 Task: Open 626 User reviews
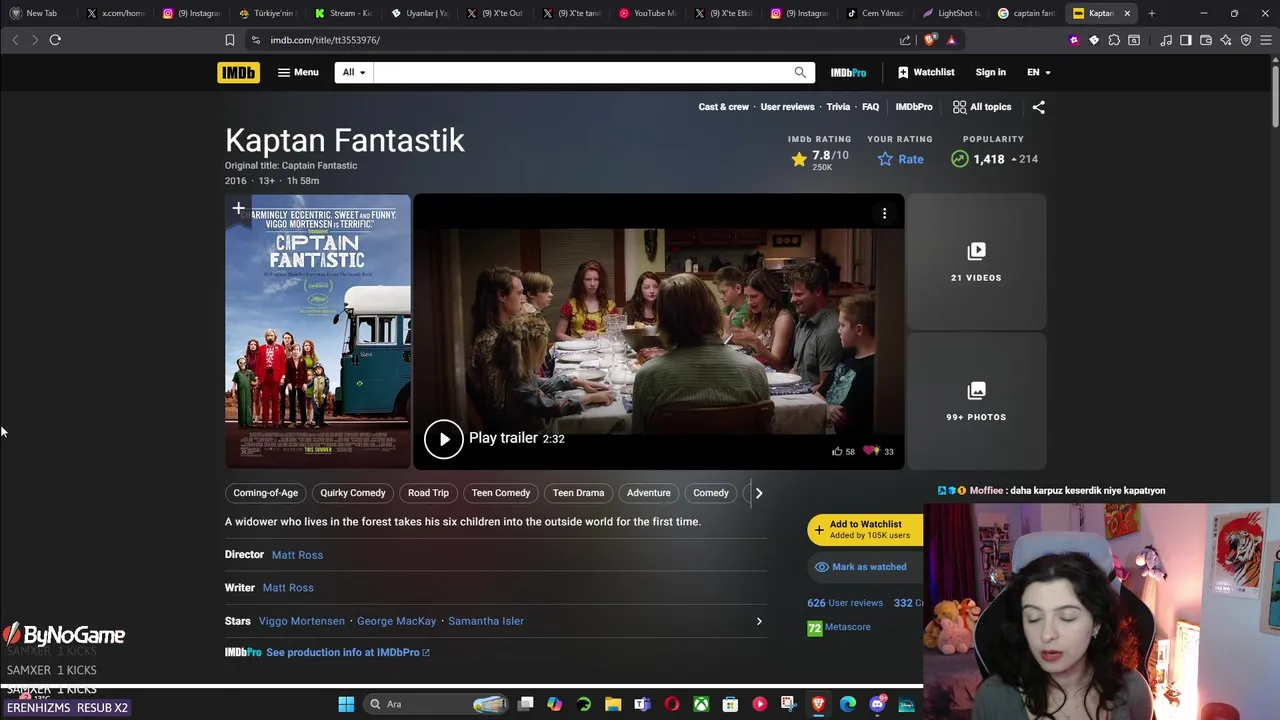click(x=845, y=603)
